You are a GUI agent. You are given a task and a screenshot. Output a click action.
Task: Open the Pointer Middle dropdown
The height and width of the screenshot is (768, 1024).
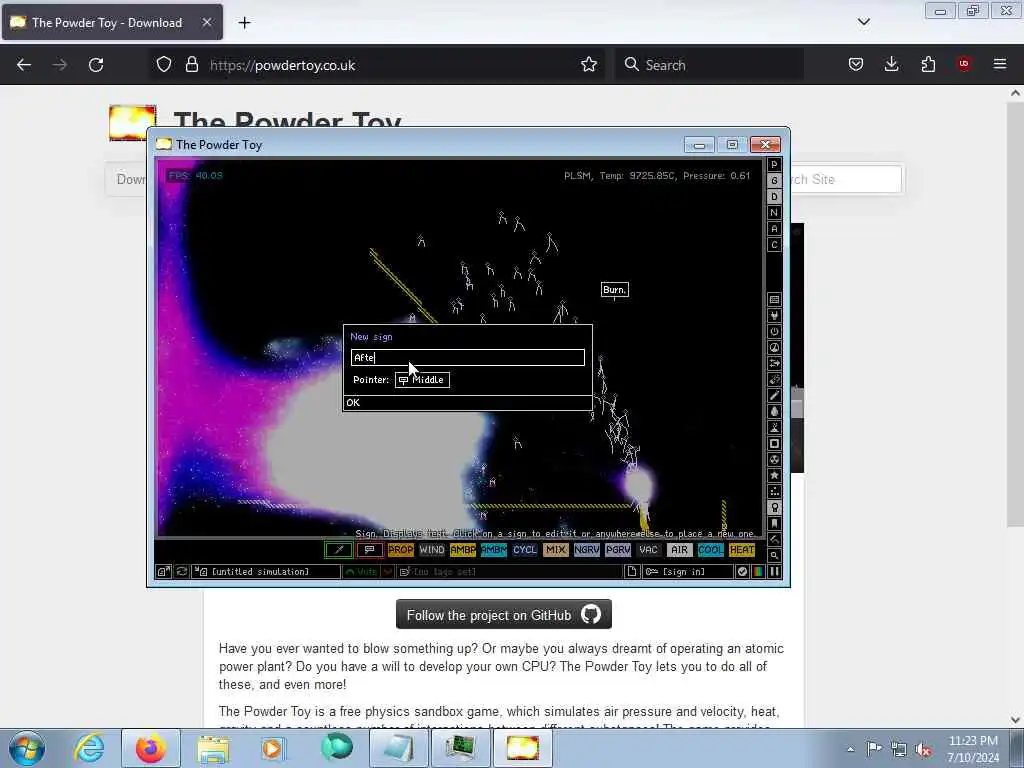click(422, 379)
